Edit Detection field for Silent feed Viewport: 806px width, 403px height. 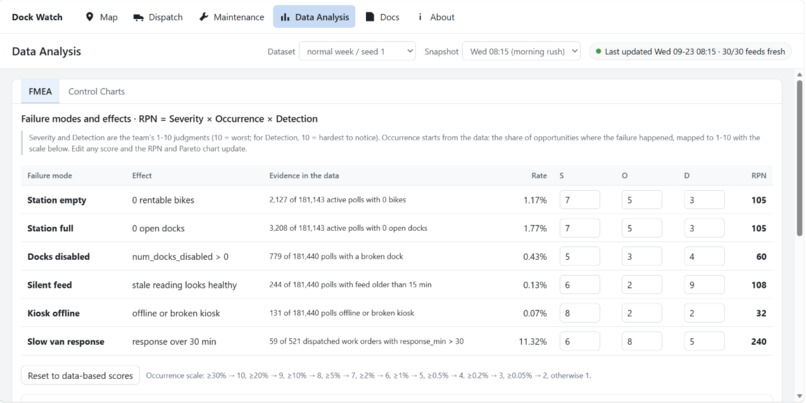coord(704,285)
